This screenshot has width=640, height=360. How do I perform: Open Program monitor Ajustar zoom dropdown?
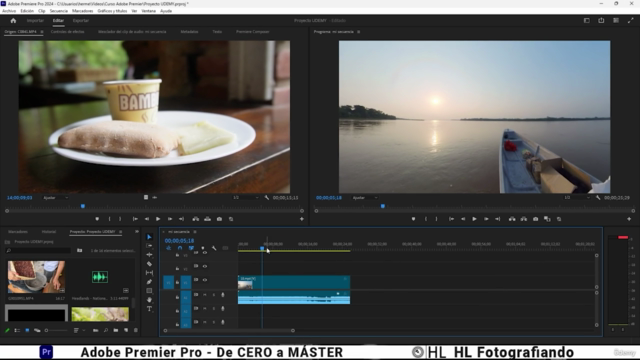tap(365, 198)
